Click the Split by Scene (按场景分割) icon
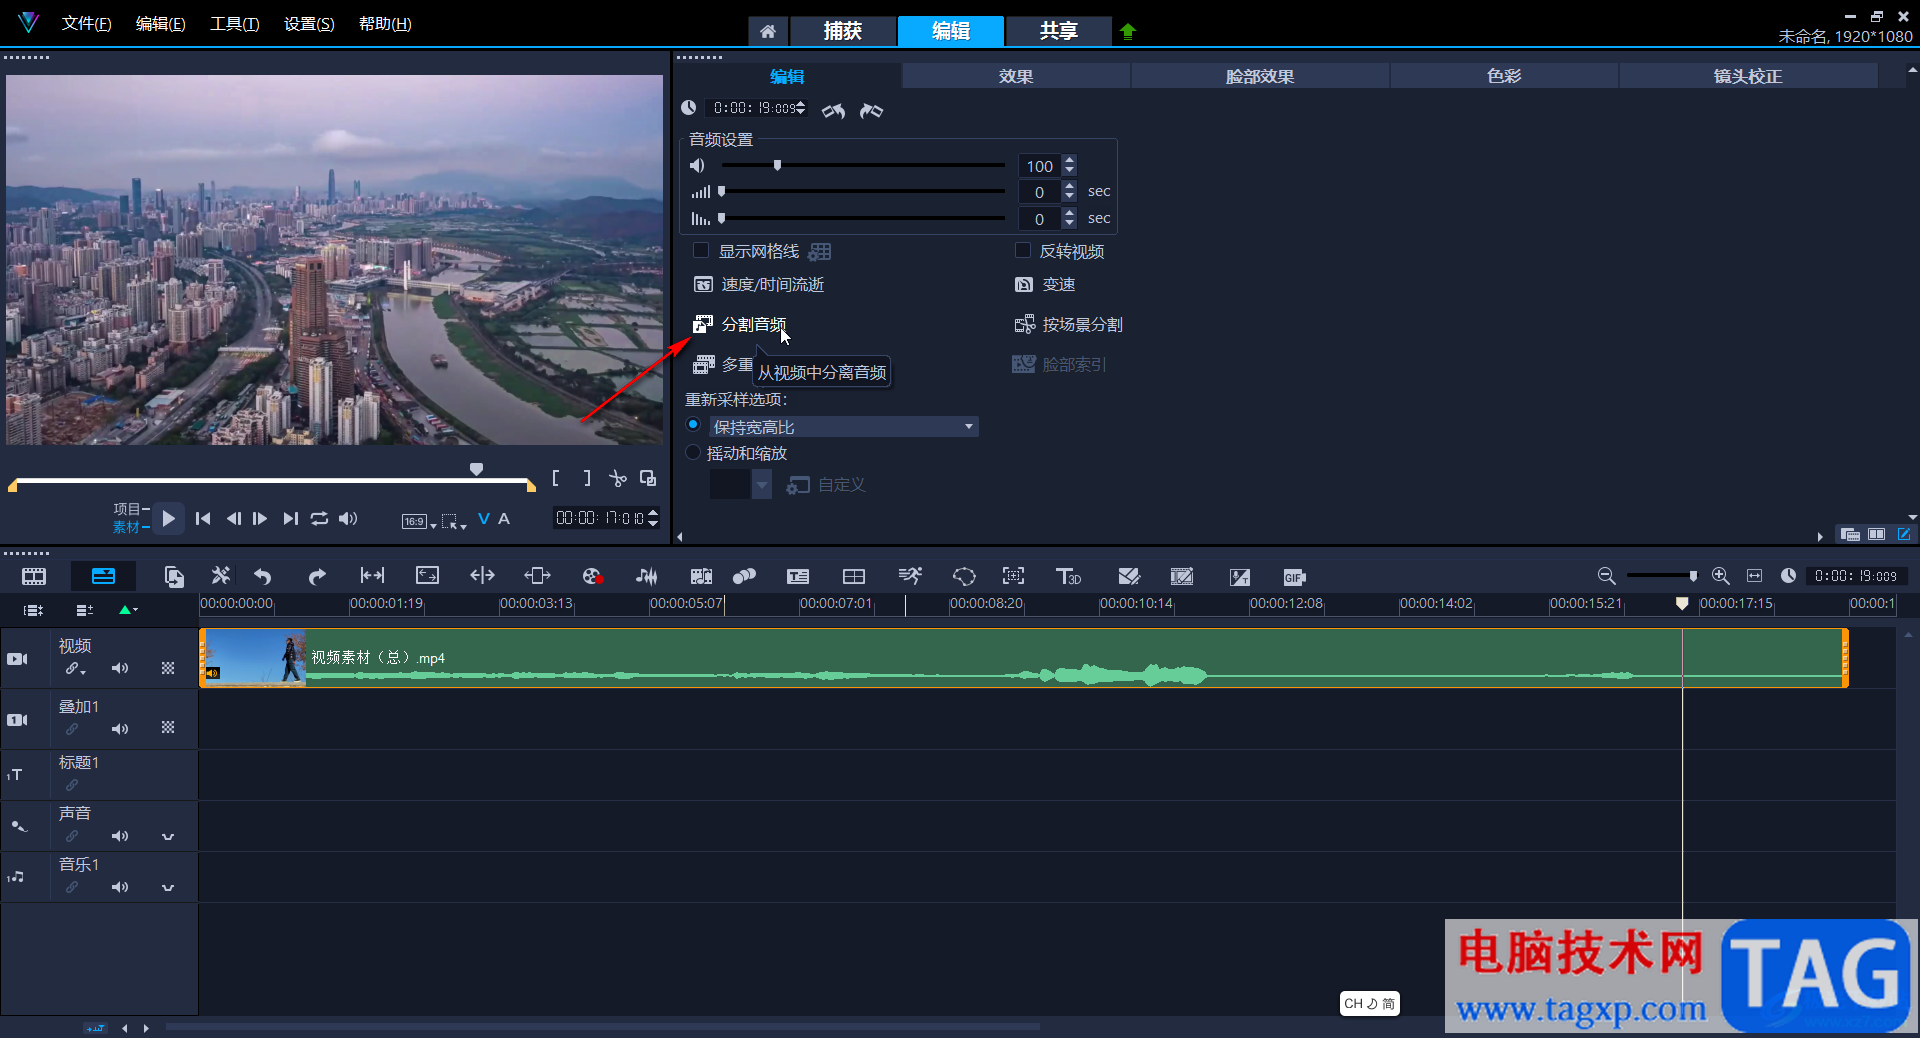Screen dimensions: 1920x1038 click(x=1024, y=324)
